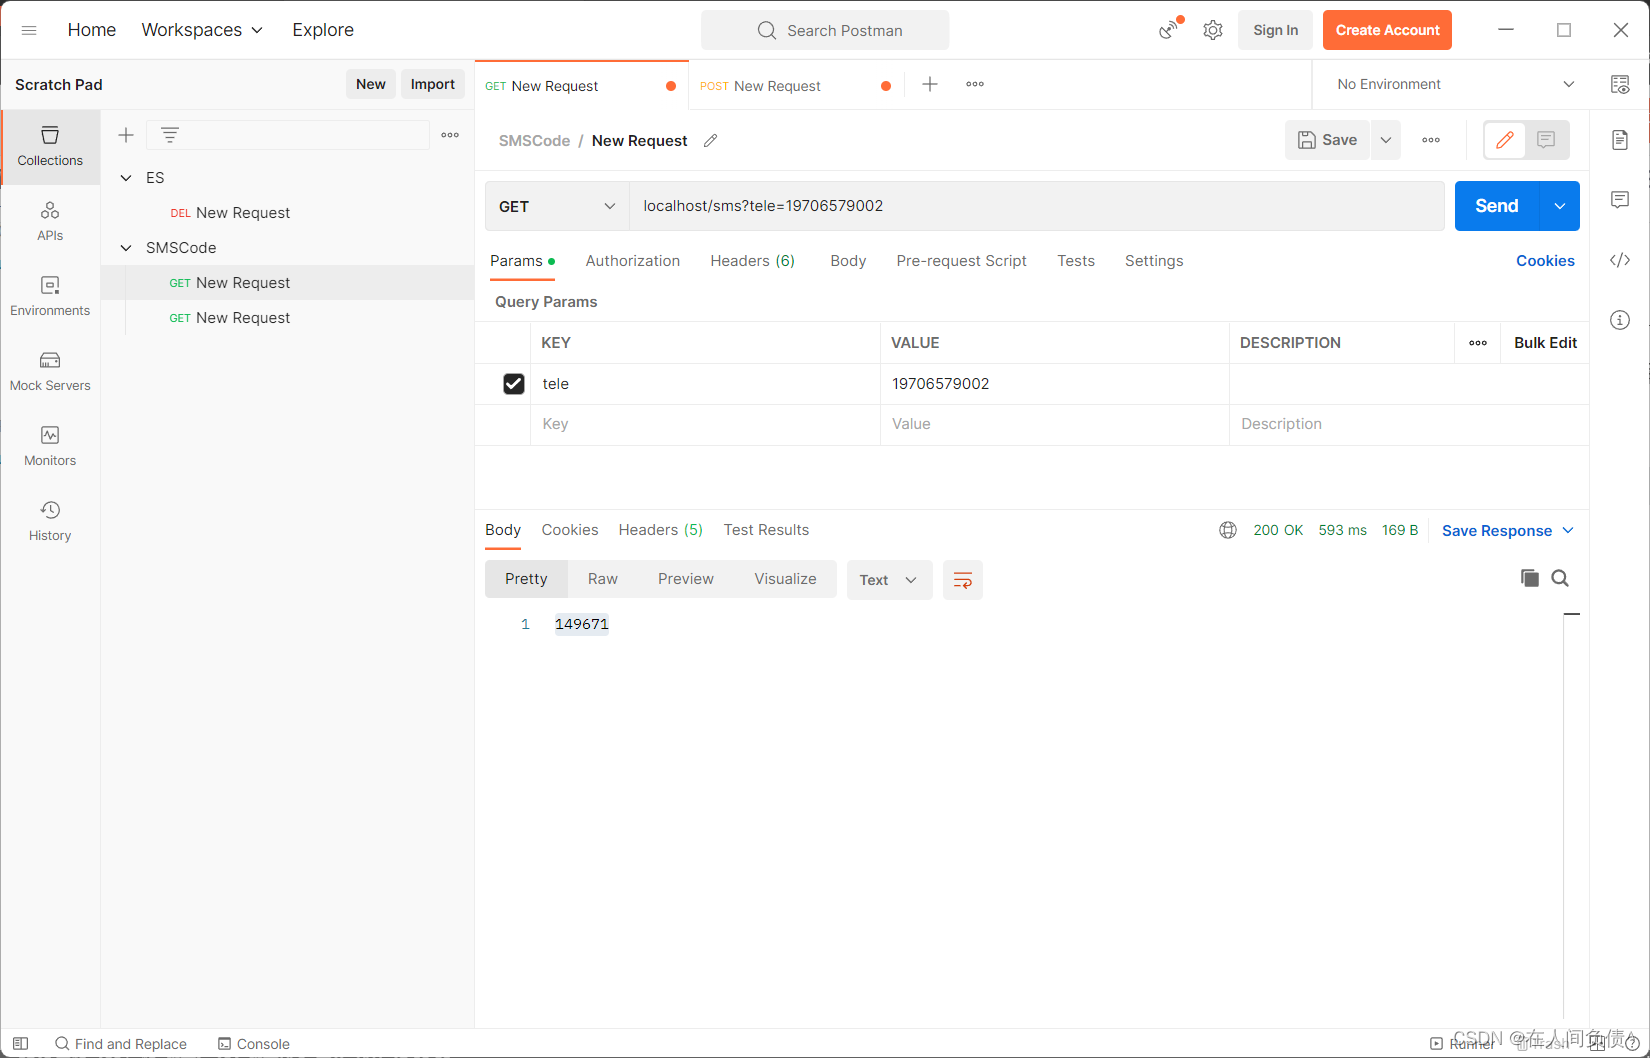The width and height of the screenshot is (1650, 1058).
Task: Switch to the Tests tab
Action: coord(1076,261)
